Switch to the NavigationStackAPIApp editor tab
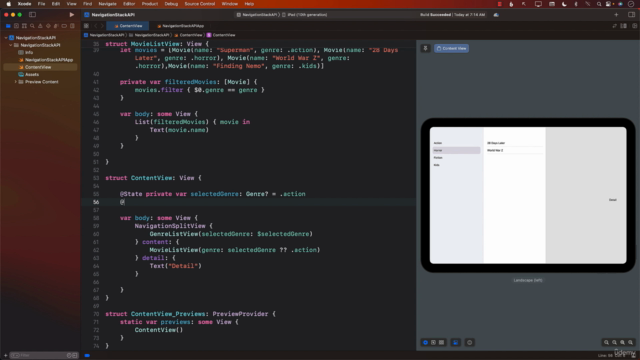 point(180,26)
